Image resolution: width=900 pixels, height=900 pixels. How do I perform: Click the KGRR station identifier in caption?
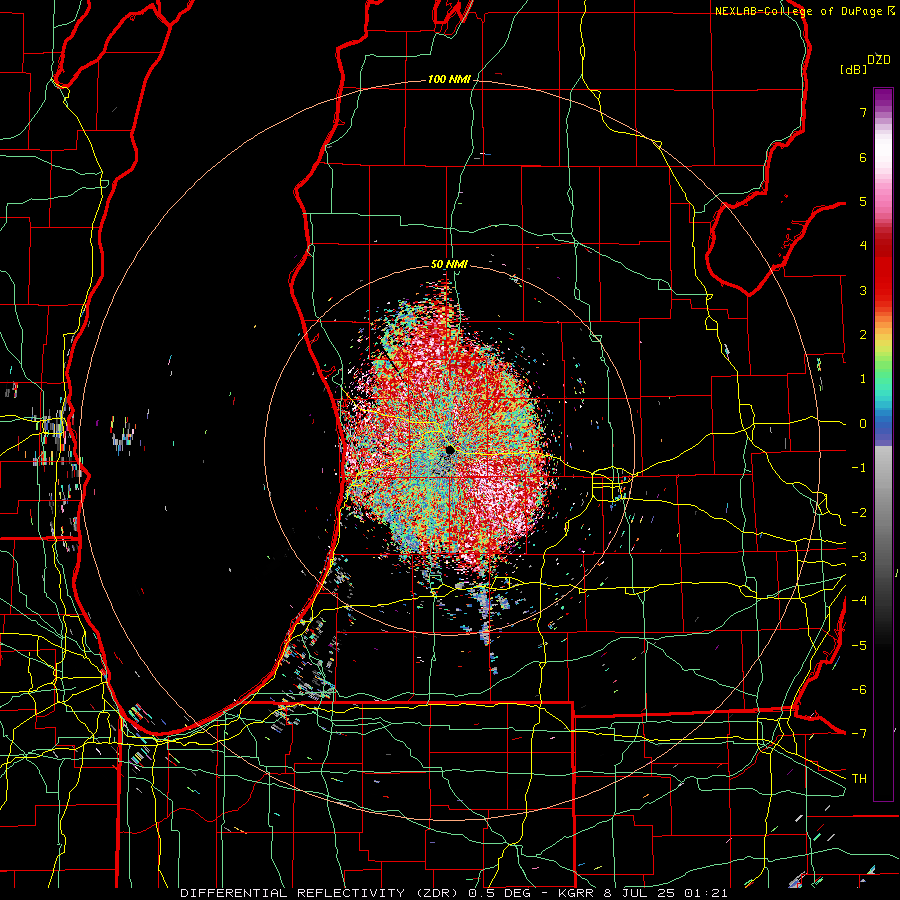tap(577, 893)
